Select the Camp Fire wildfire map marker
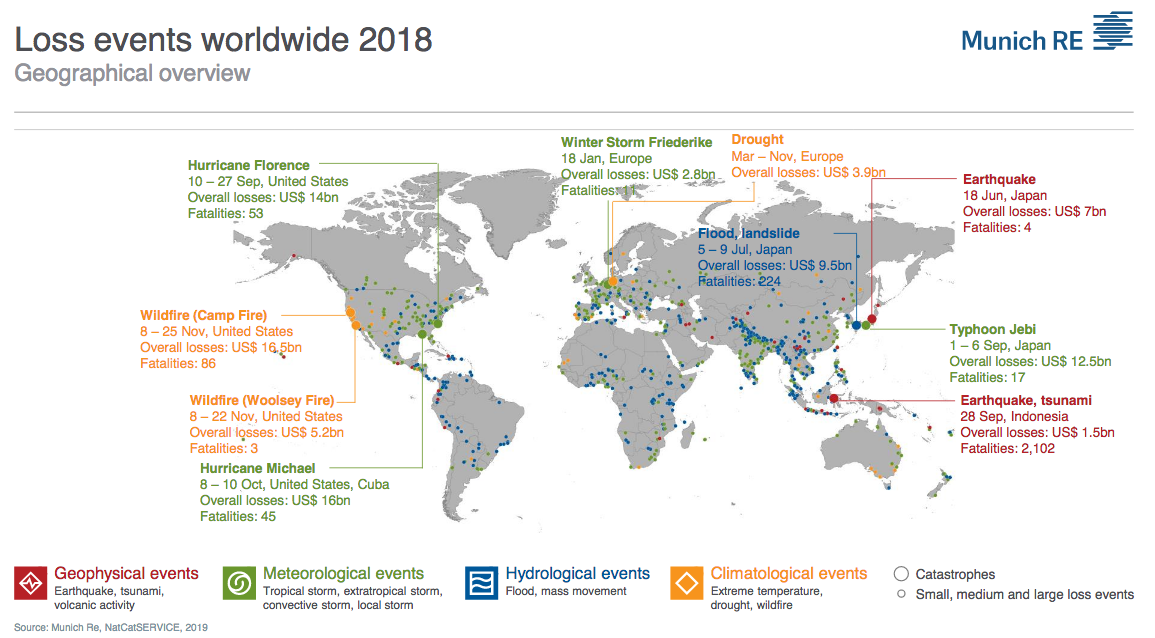Image resolution: width=1155 pixels, height=638 pixels. 351,313
